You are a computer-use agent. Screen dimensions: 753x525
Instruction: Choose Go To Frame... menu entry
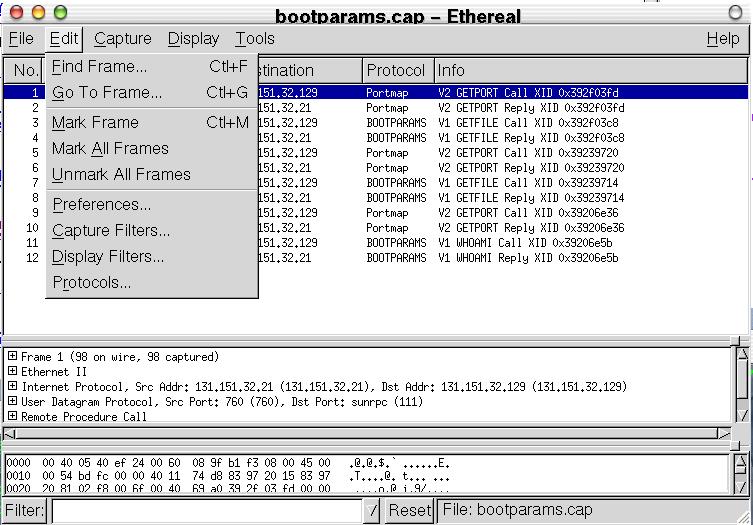pos(152,92)
